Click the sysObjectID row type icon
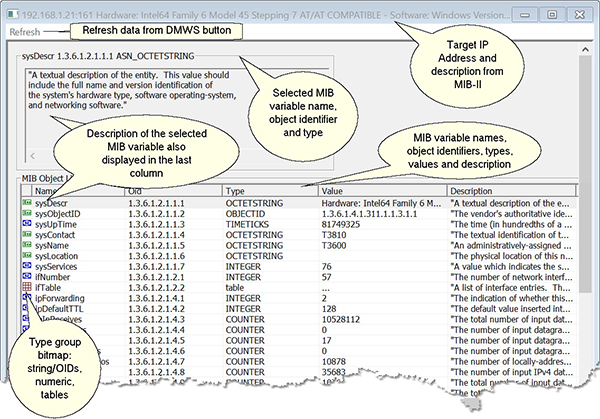Image resolution: width=600 pixels, height=419 pixels. (26, 214)
